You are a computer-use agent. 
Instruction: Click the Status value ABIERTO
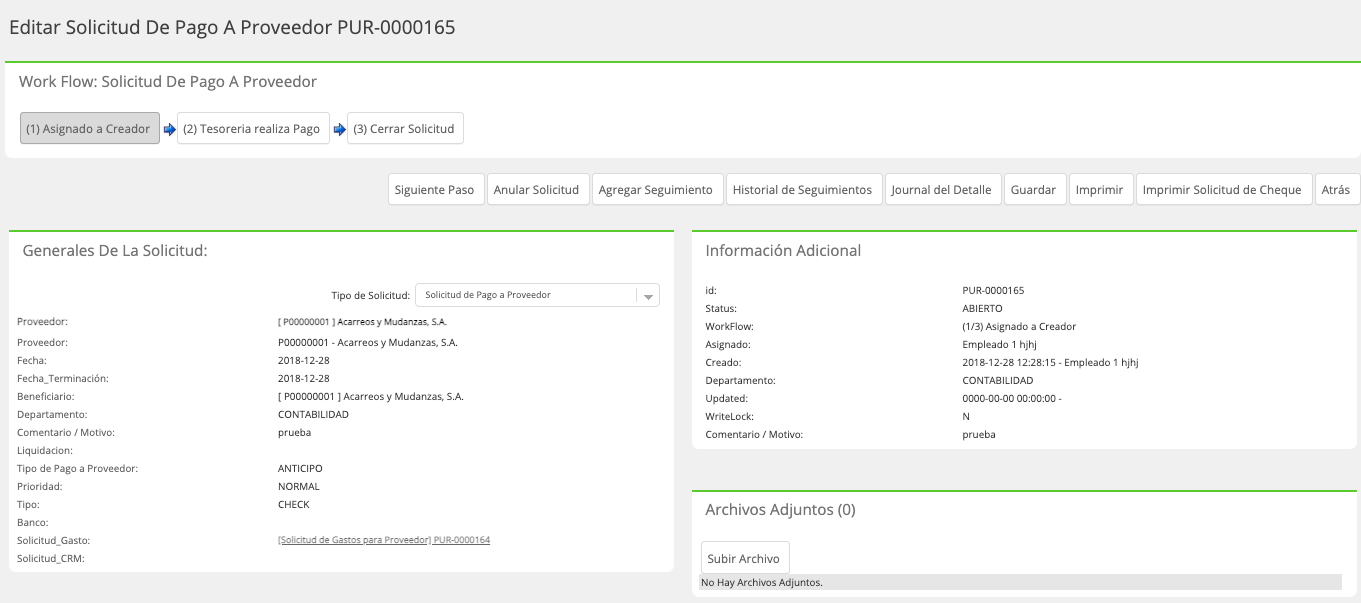point(982,309)
